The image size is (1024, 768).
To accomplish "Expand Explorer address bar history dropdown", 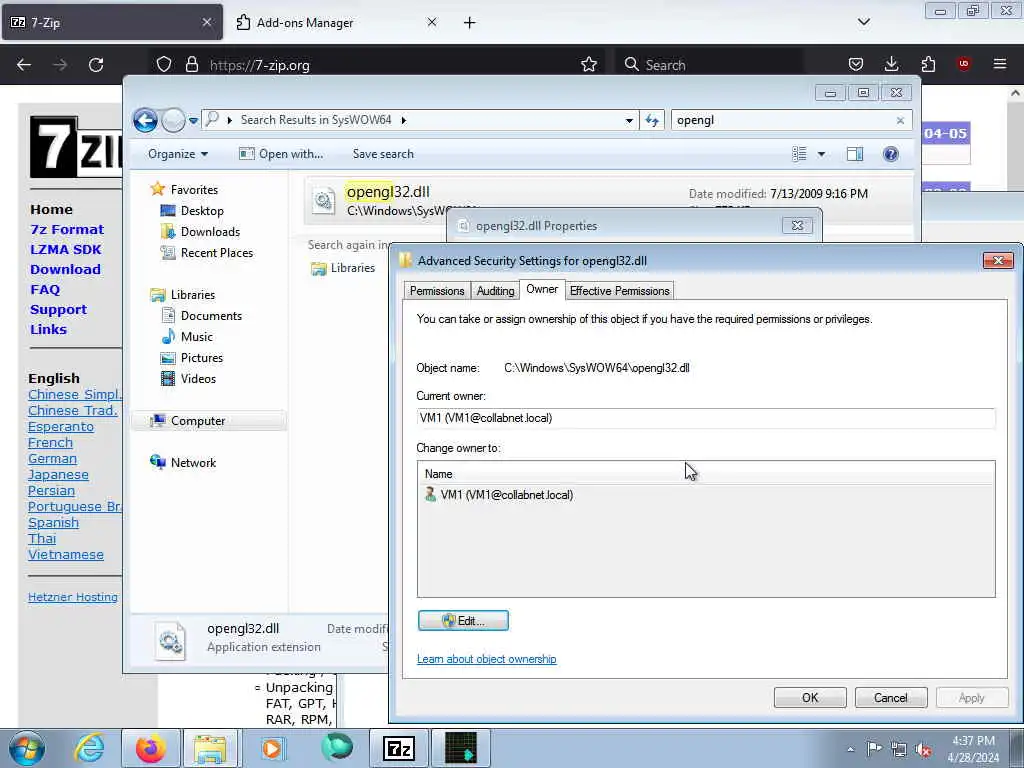I will tap(629, 120).
